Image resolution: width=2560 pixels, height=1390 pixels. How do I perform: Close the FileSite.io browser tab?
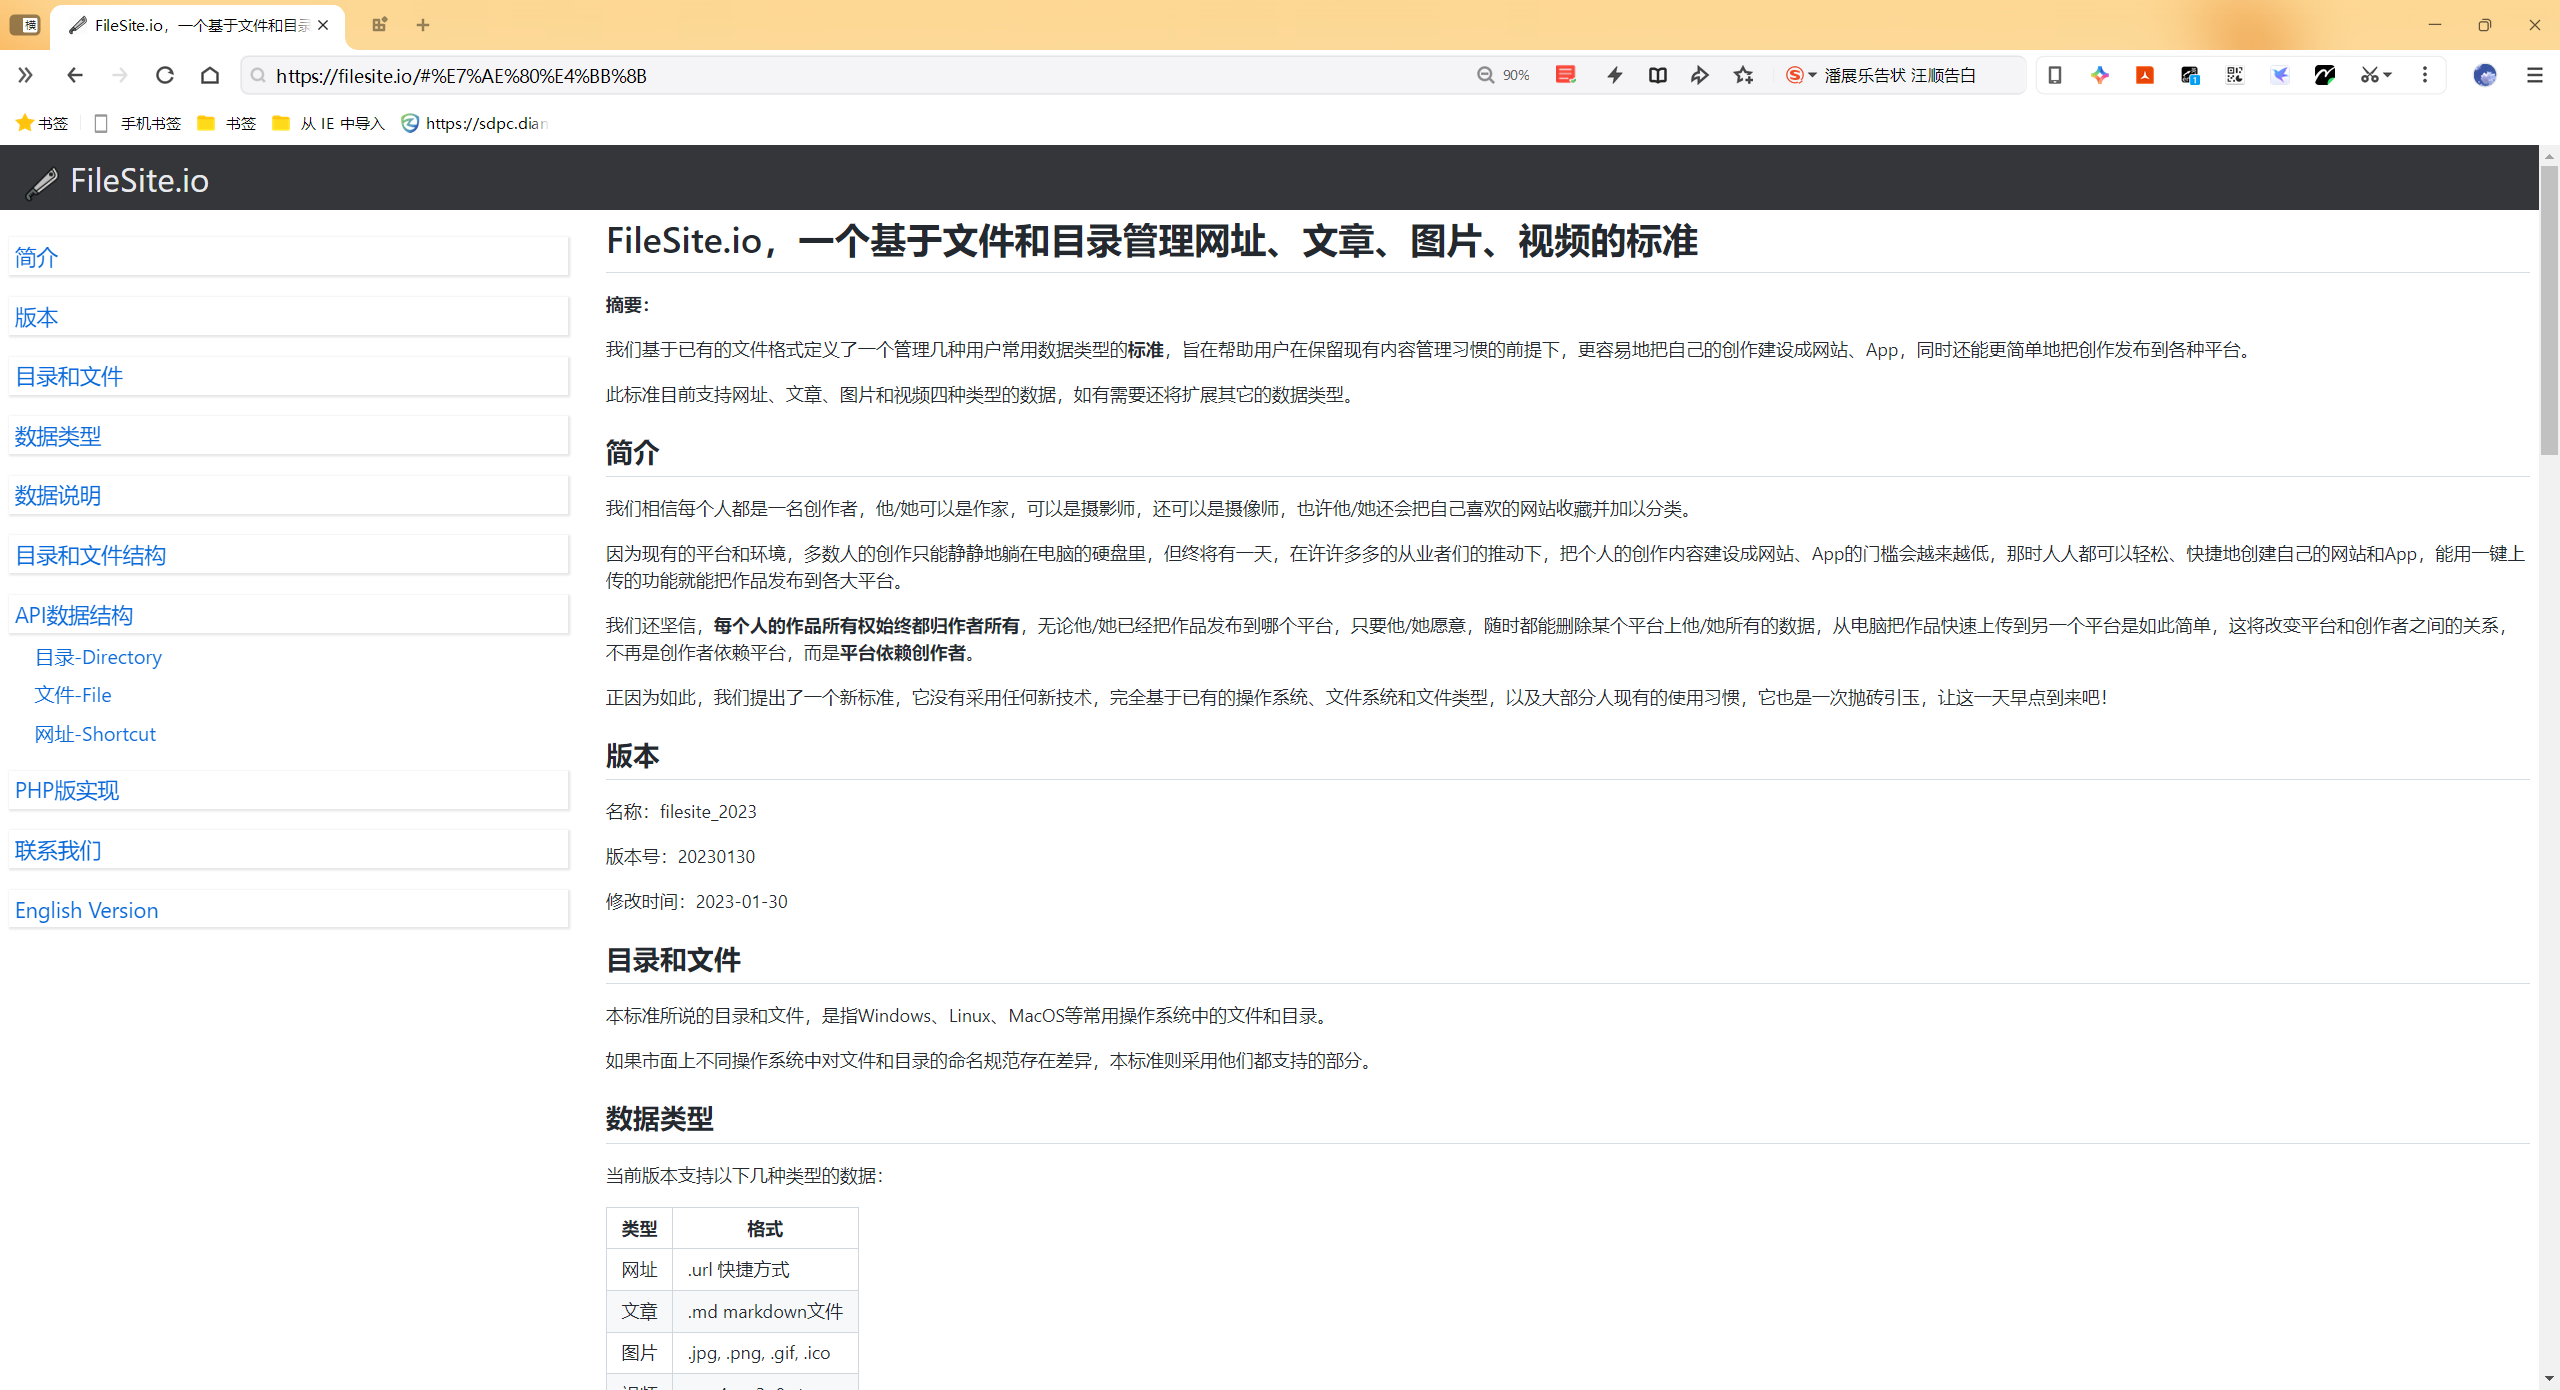coord(323,25)
